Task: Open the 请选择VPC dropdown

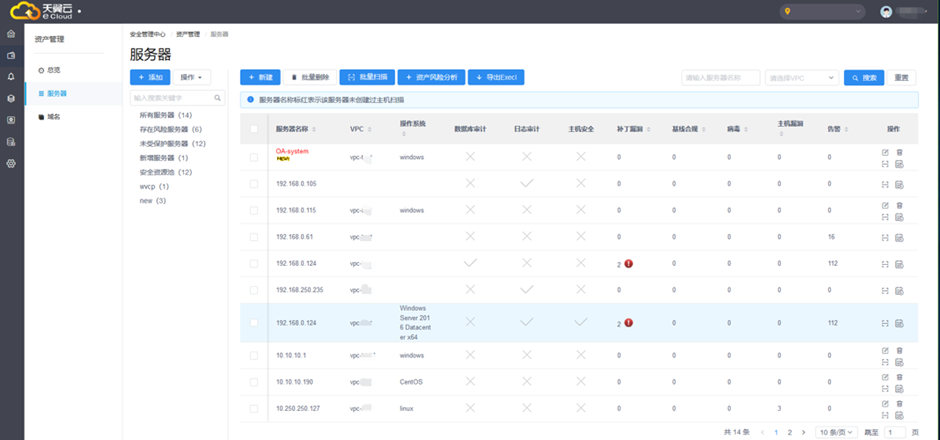Action: pos(802,77)
